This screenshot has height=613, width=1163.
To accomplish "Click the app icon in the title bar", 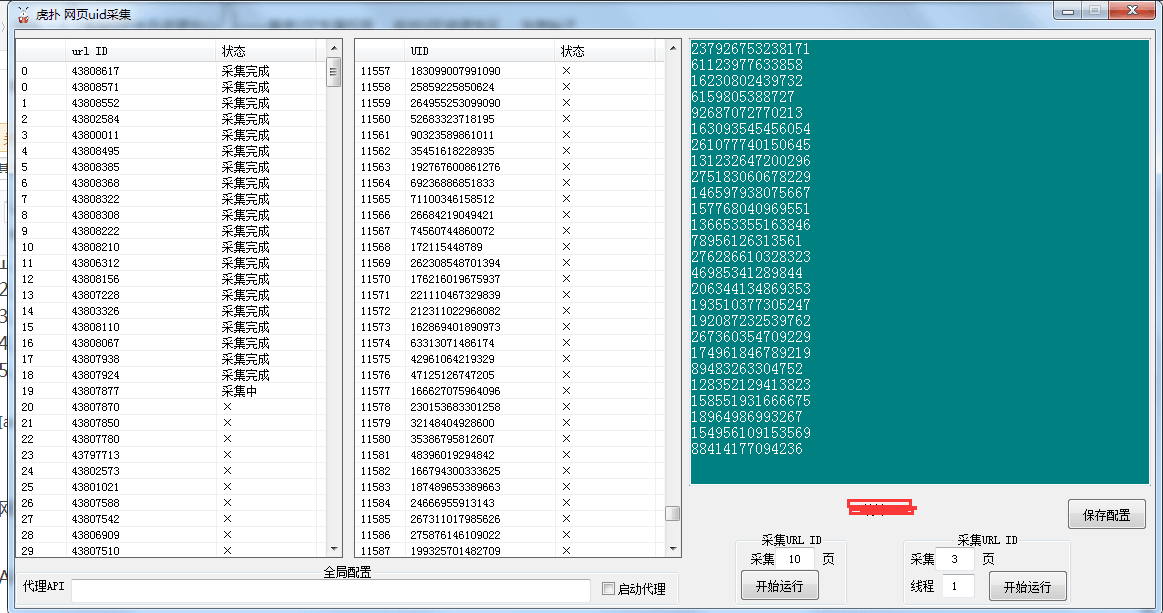I will tap(24, 14).
